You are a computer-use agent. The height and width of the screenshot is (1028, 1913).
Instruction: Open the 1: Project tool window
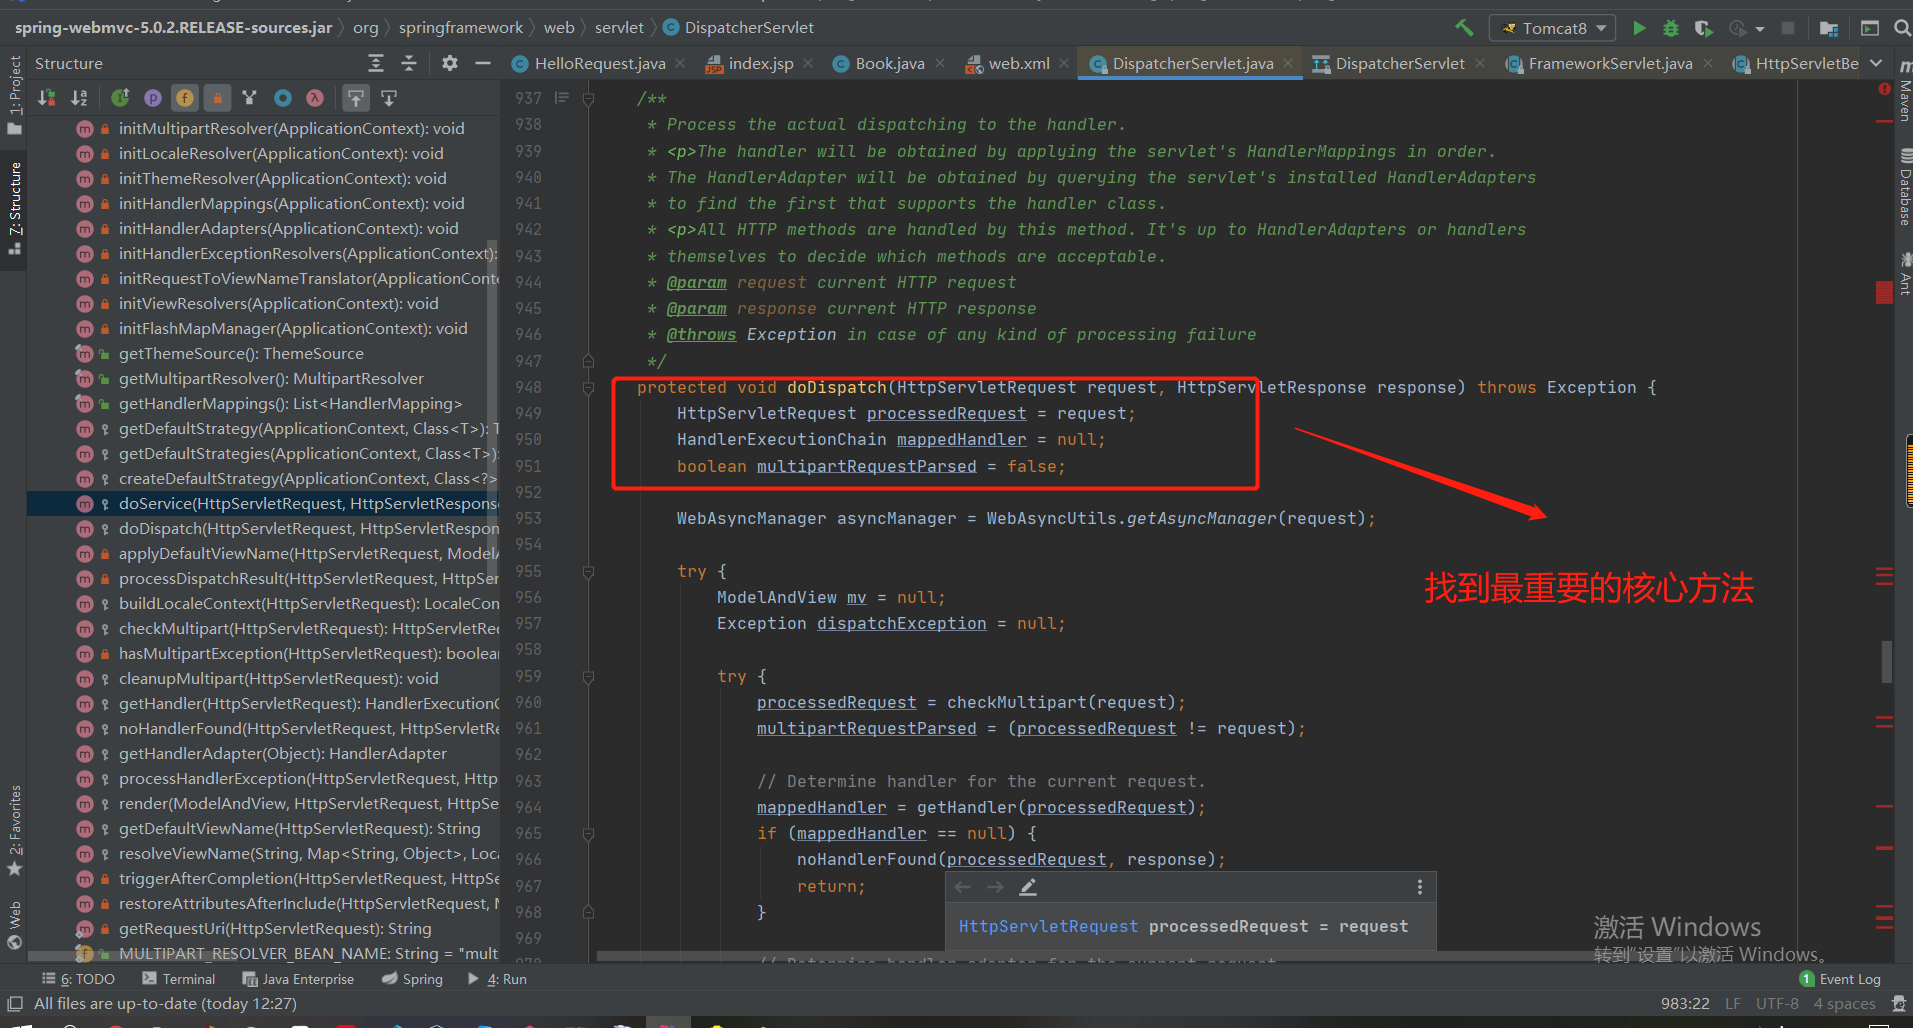coord(14,95)
